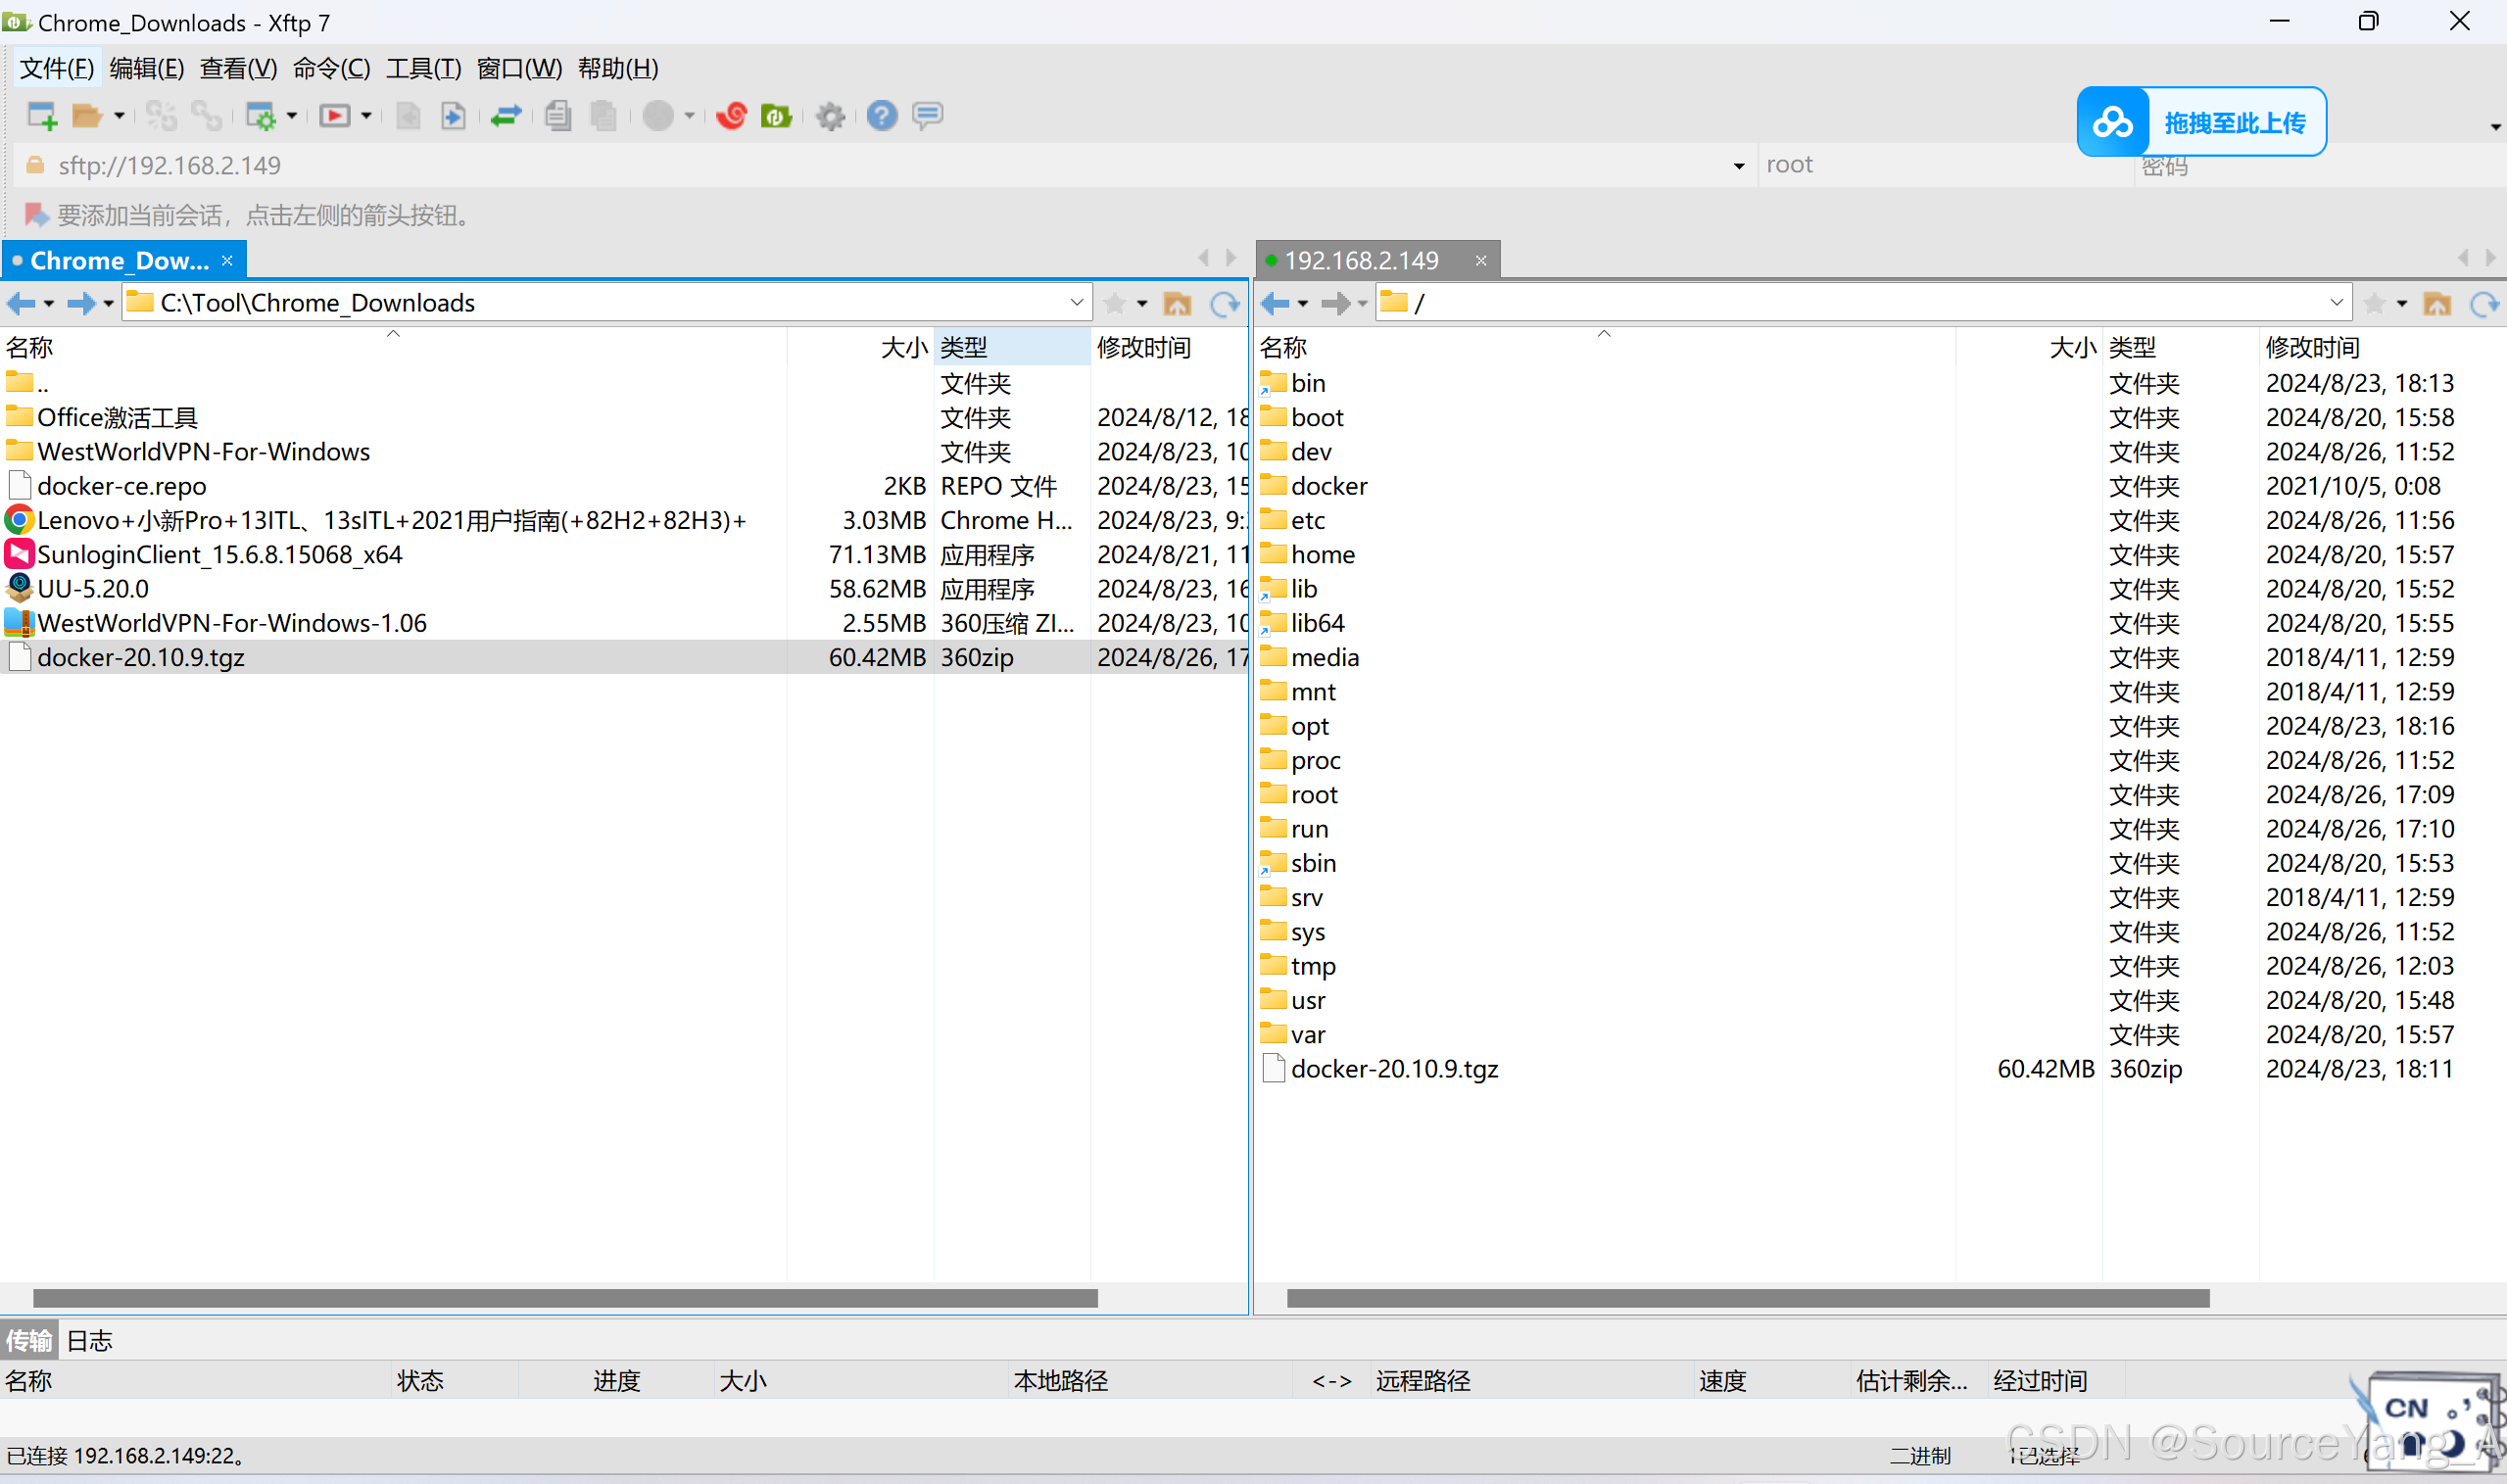The width and height of the screenshot is (2507, 1484).
Task: Click the remote pane horizontal scrollbar
Action: coord(1747,1298)
